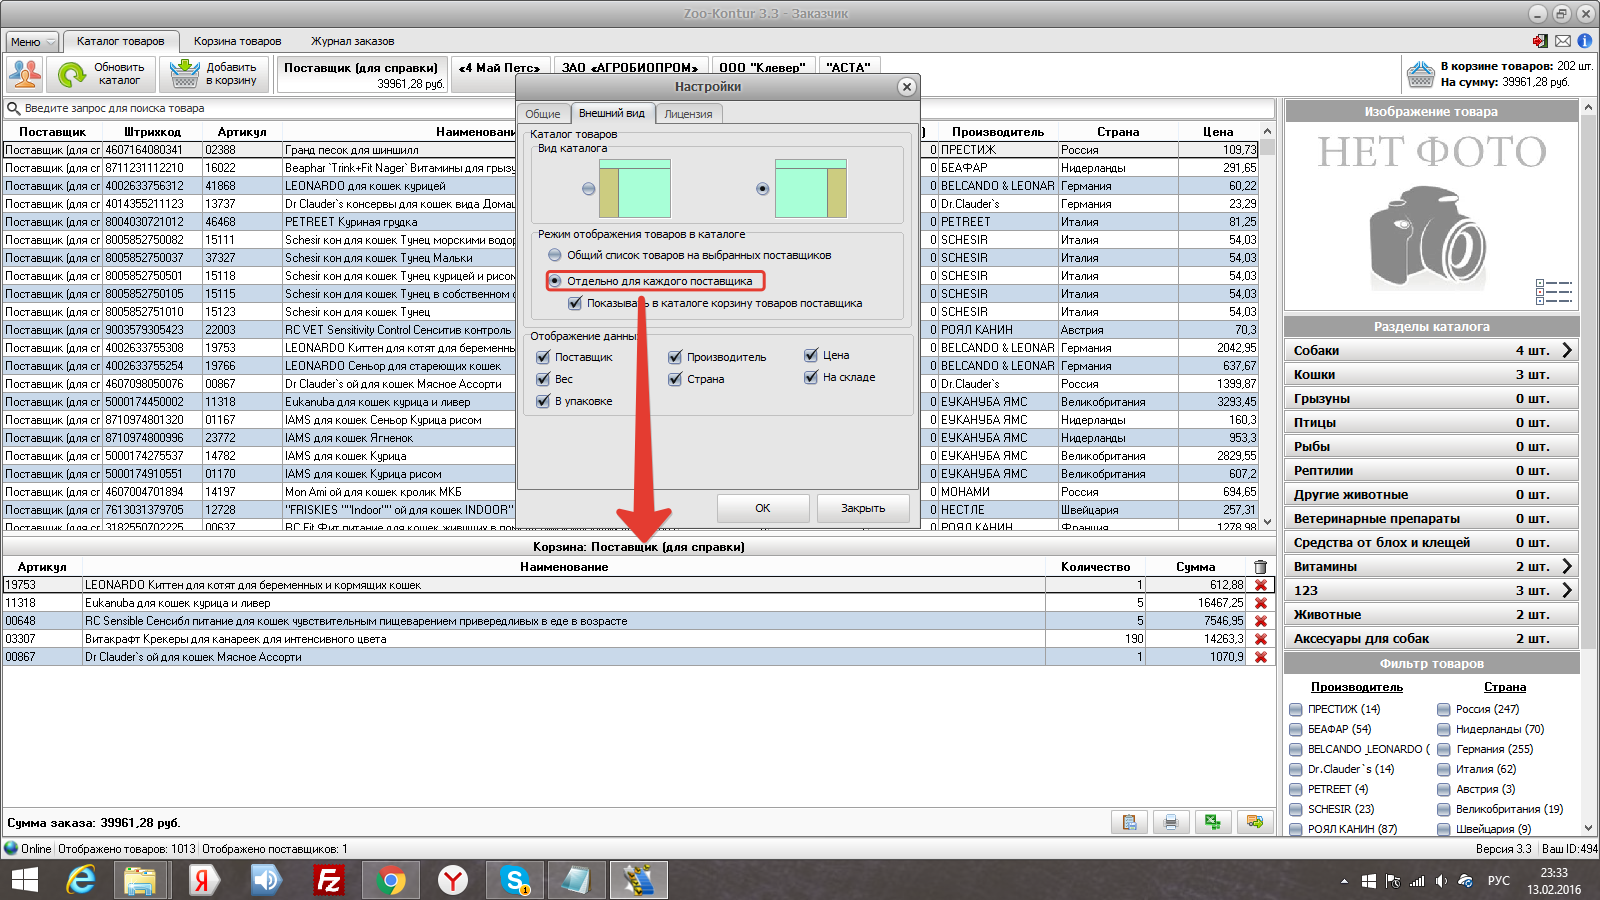Screen dimensions: 1600x900
Task: Confirm settings with OK button
Action: pyautogui.click(x=763, y=508)
